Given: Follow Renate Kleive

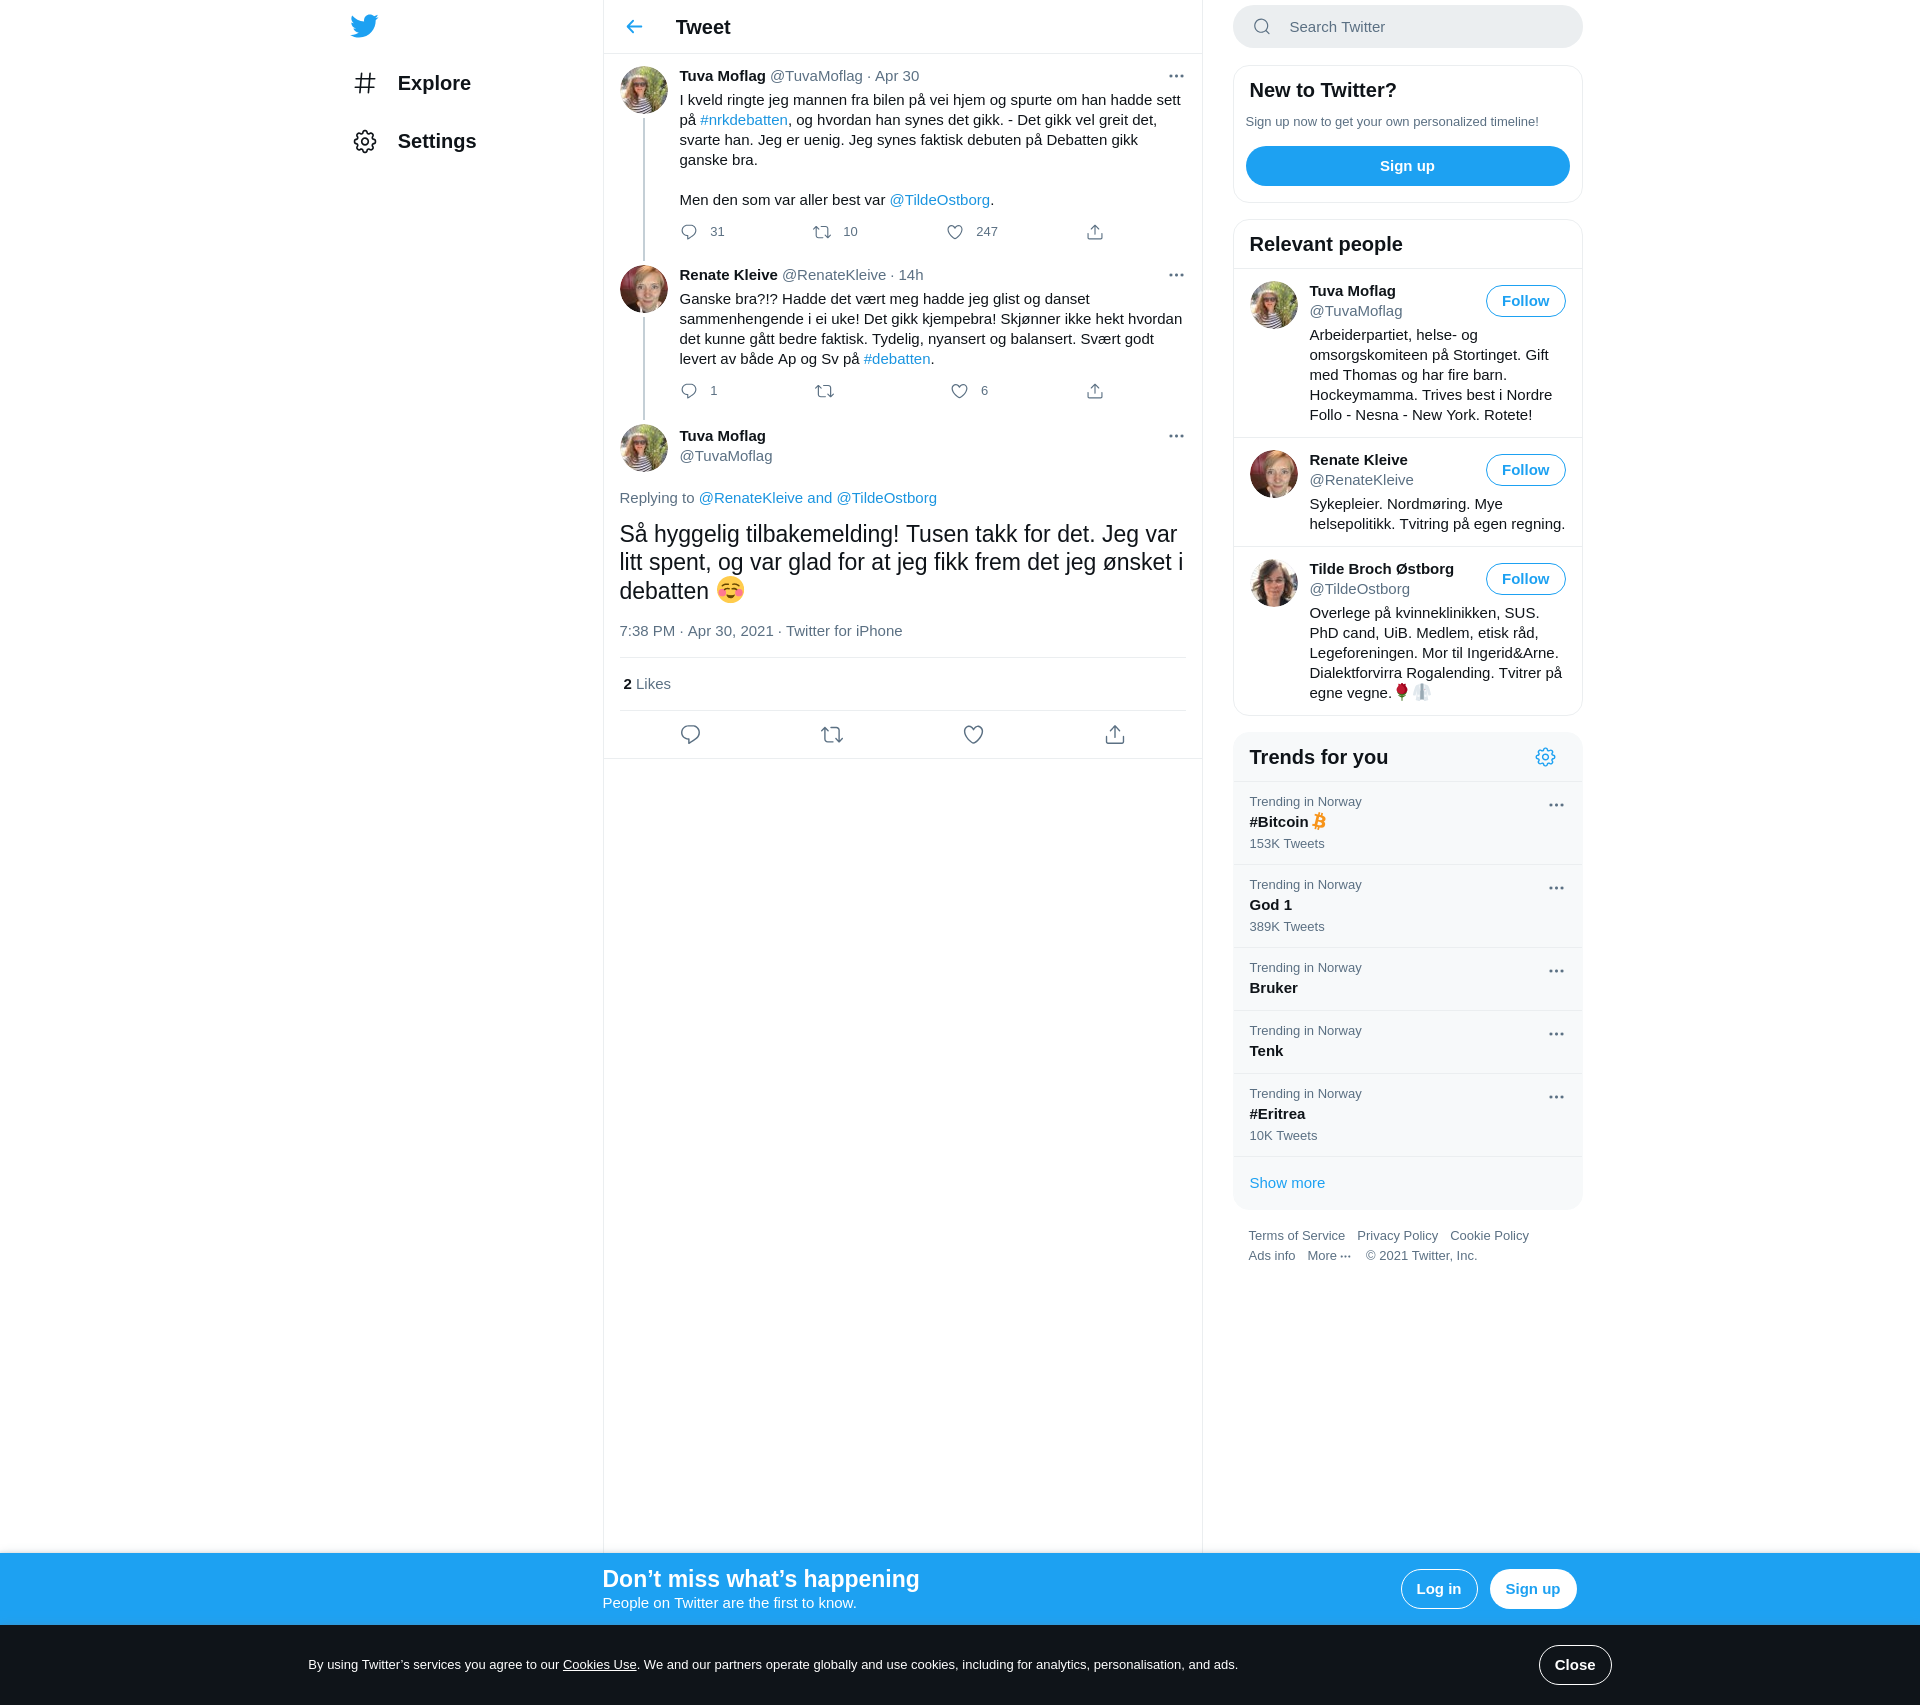Looking at the screenshot, I should pyautogui.click(x=1525, y=470).
